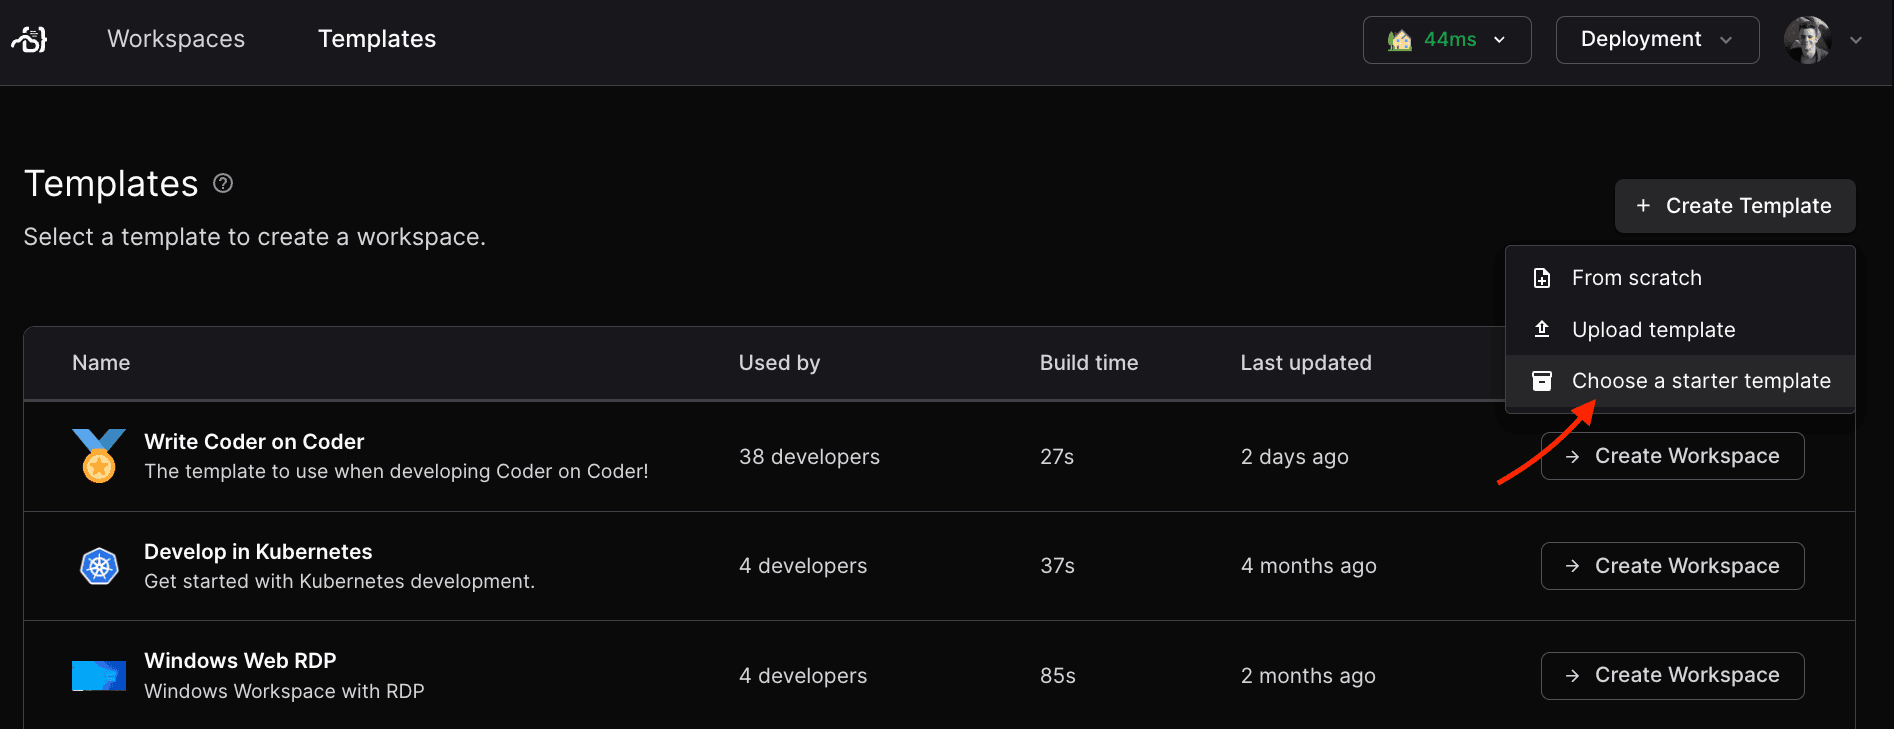This screenshot has height=729, width=1894.
Task: Click the Windows Workspace with RDP description
Action: pos(284,691)
